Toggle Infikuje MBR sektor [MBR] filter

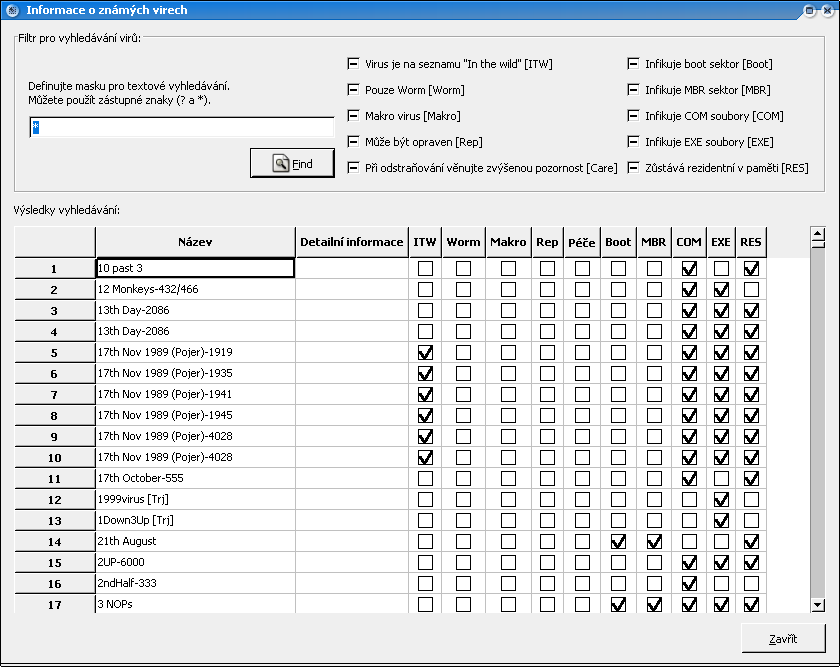coord(633,89)
